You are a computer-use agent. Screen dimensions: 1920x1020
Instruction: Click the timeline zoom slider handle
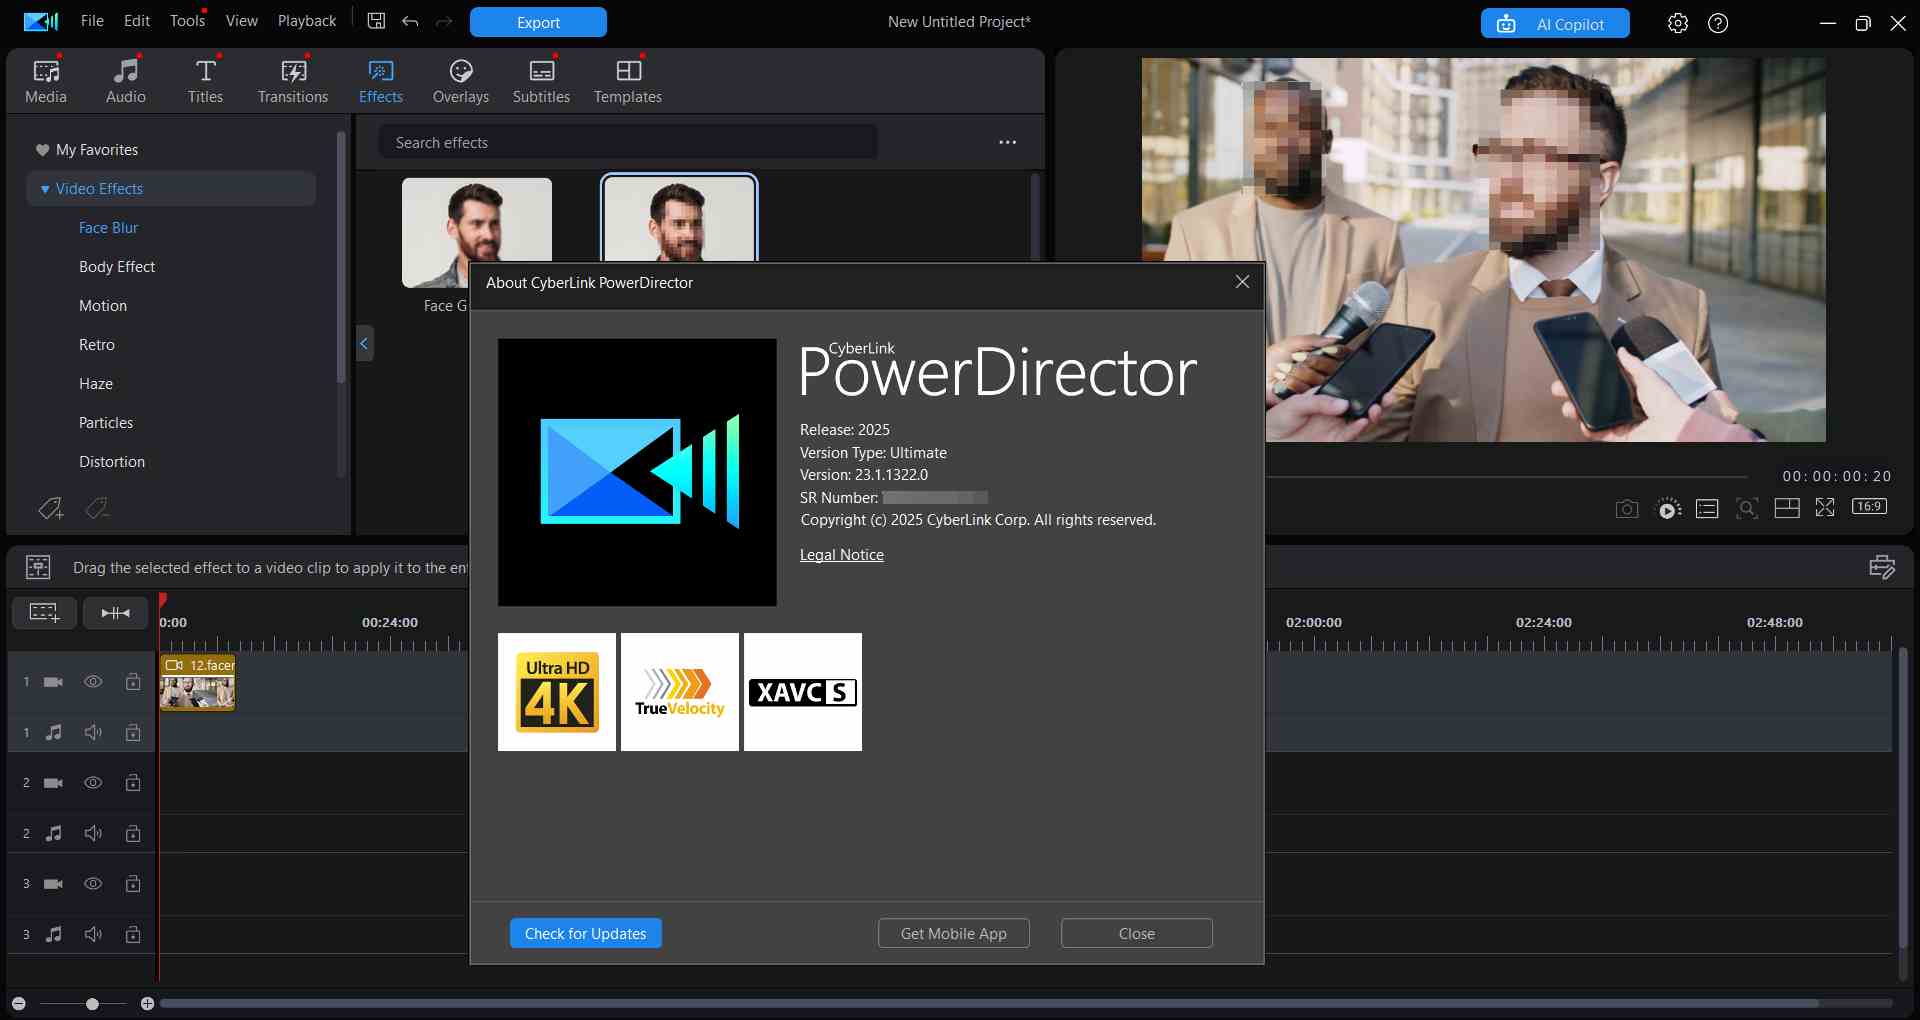click(x=92, y=1003)
